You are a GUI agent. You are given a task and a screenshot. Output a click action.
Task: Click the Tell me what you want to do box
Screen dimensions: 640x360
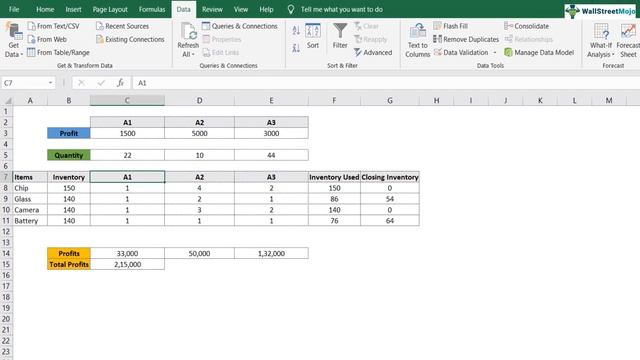pyautogui.click(x=342, y=9)
